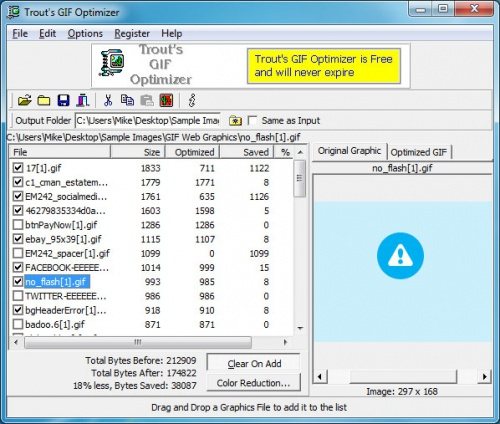The width and height of the screenshot is (500, 424).
Task: Click the Output Folder path field
Action: [x=148, y=121]
